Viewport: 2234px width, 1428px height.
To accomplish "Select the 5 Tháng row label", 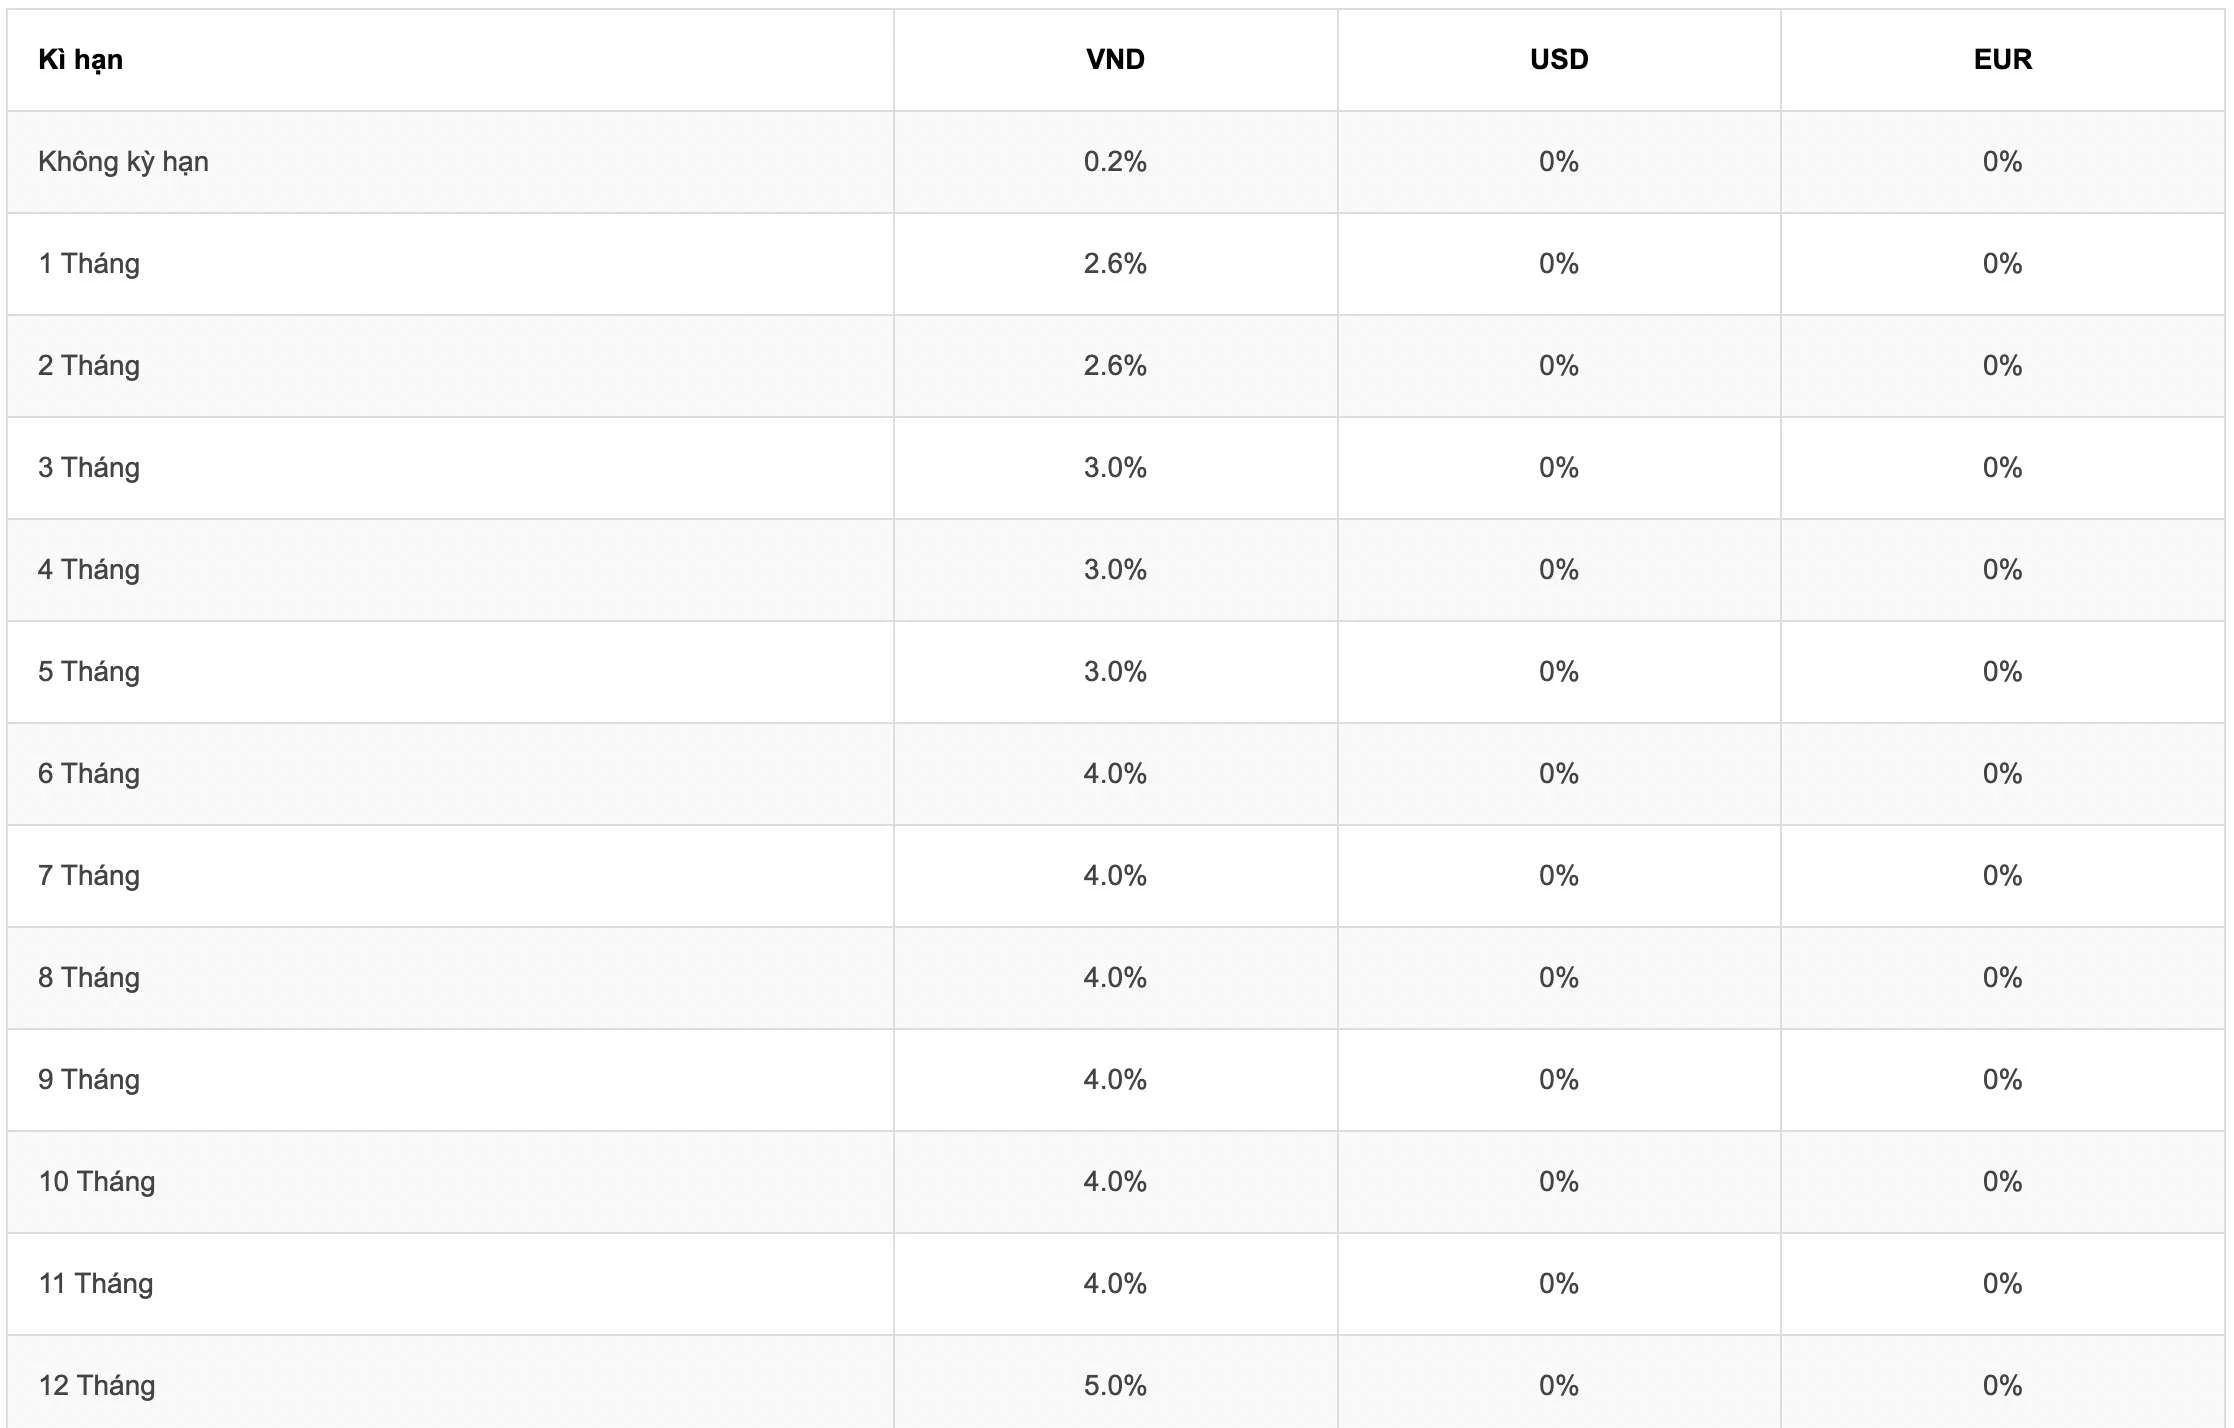I will click(89, 672).
